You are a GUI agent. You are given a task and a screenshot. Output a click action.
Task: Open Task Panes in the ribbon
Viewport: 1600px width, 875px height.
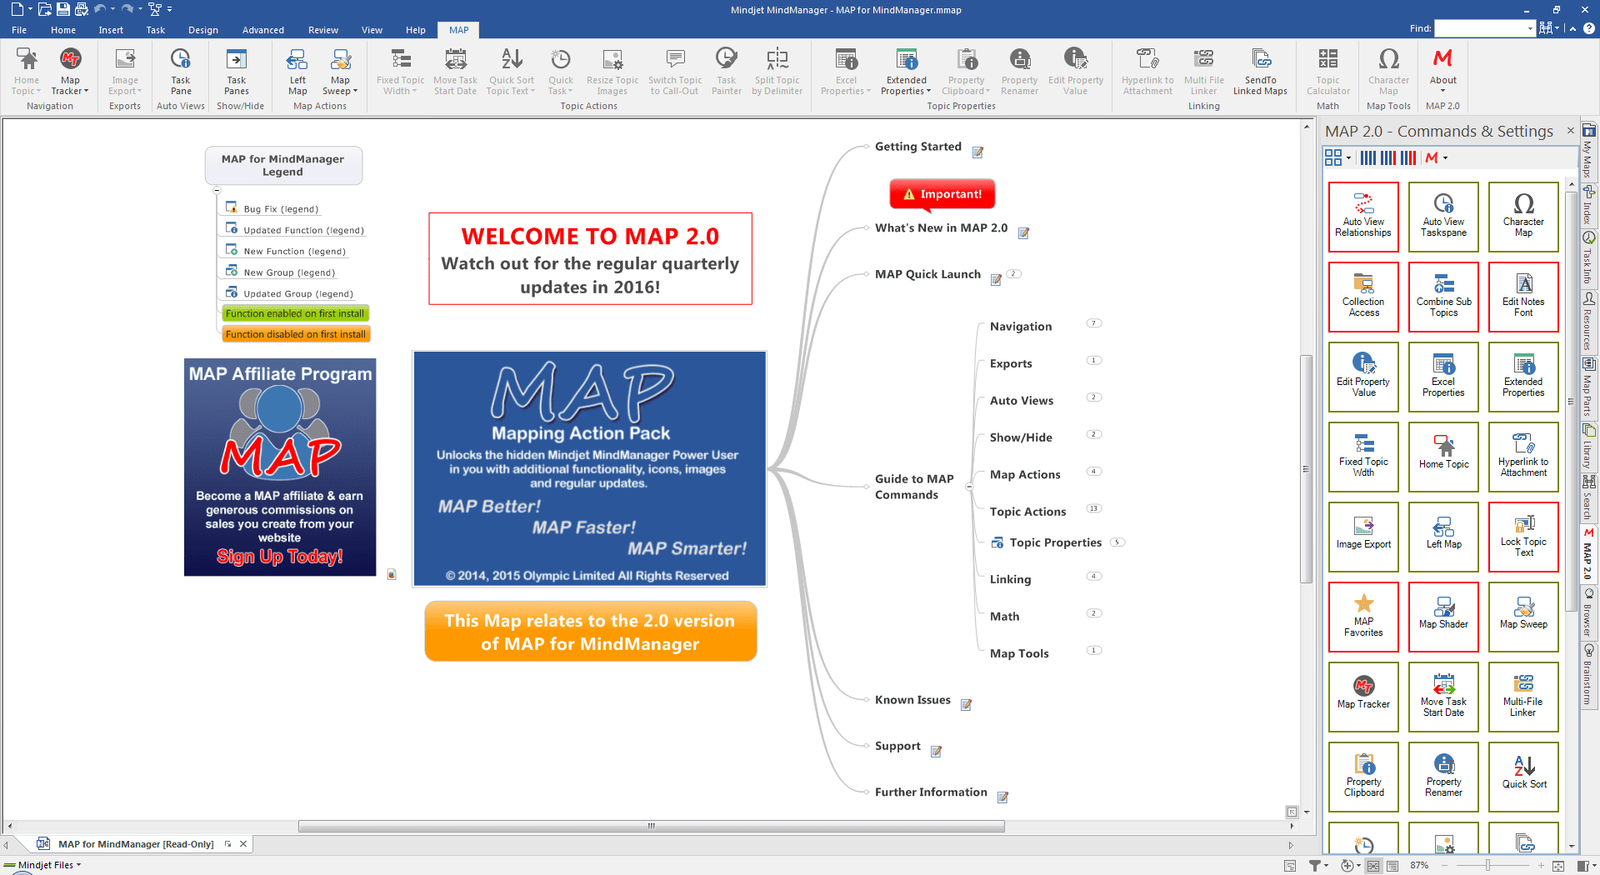coord(236,72)
